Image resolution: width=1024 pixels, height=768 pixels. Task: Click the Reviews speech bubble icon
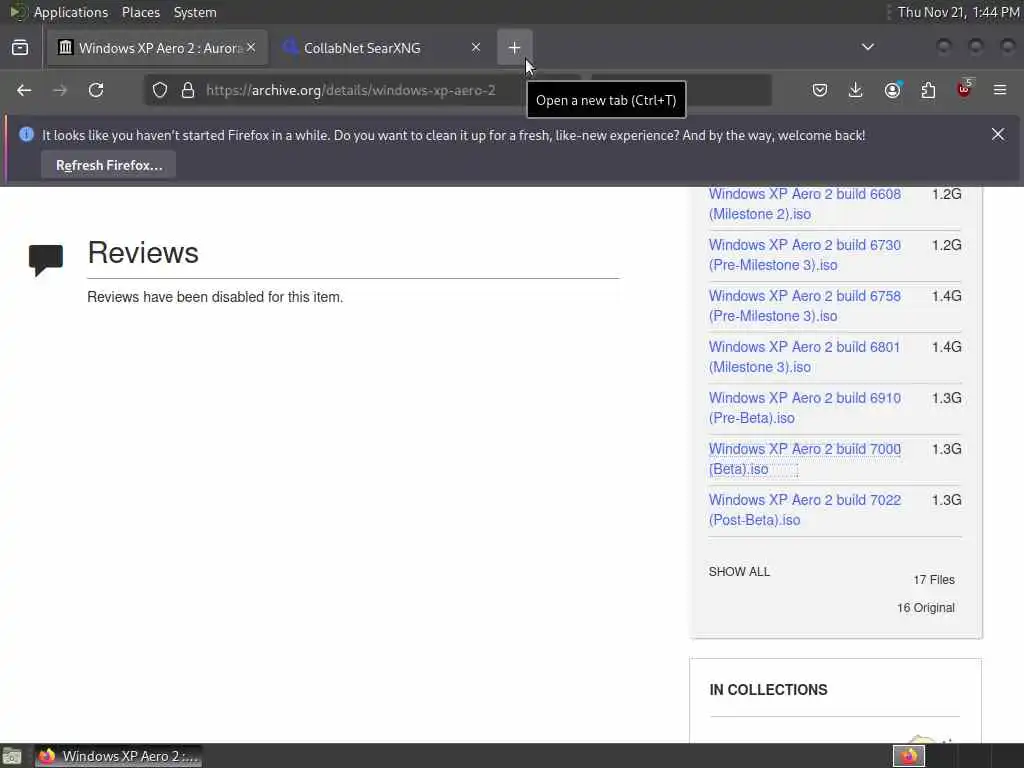click(46, 260)
